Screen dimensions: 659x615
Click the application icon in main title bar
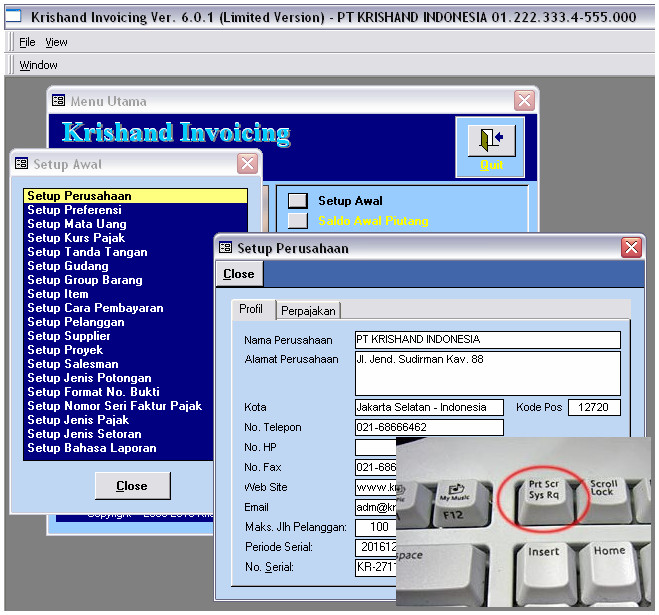pyautogui.click(x=13, y=16)
